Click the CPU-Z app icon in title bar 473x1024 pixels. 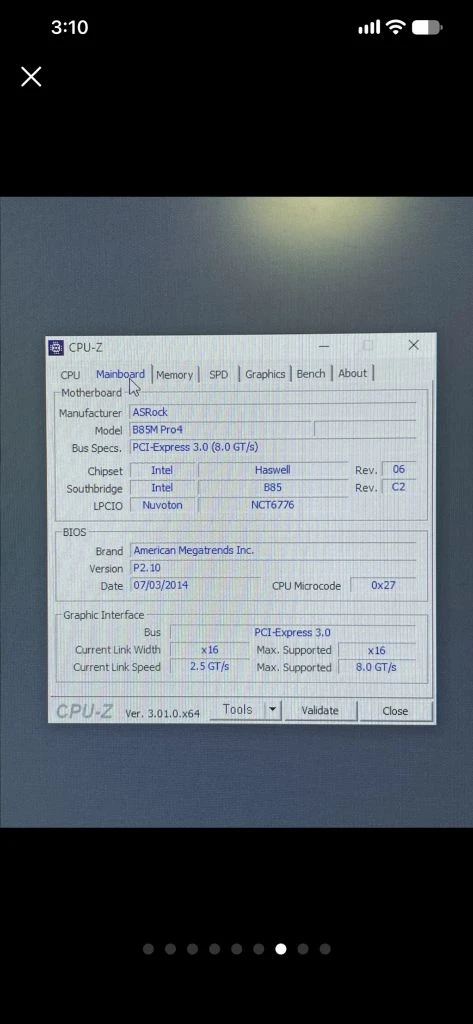[57, 347]
